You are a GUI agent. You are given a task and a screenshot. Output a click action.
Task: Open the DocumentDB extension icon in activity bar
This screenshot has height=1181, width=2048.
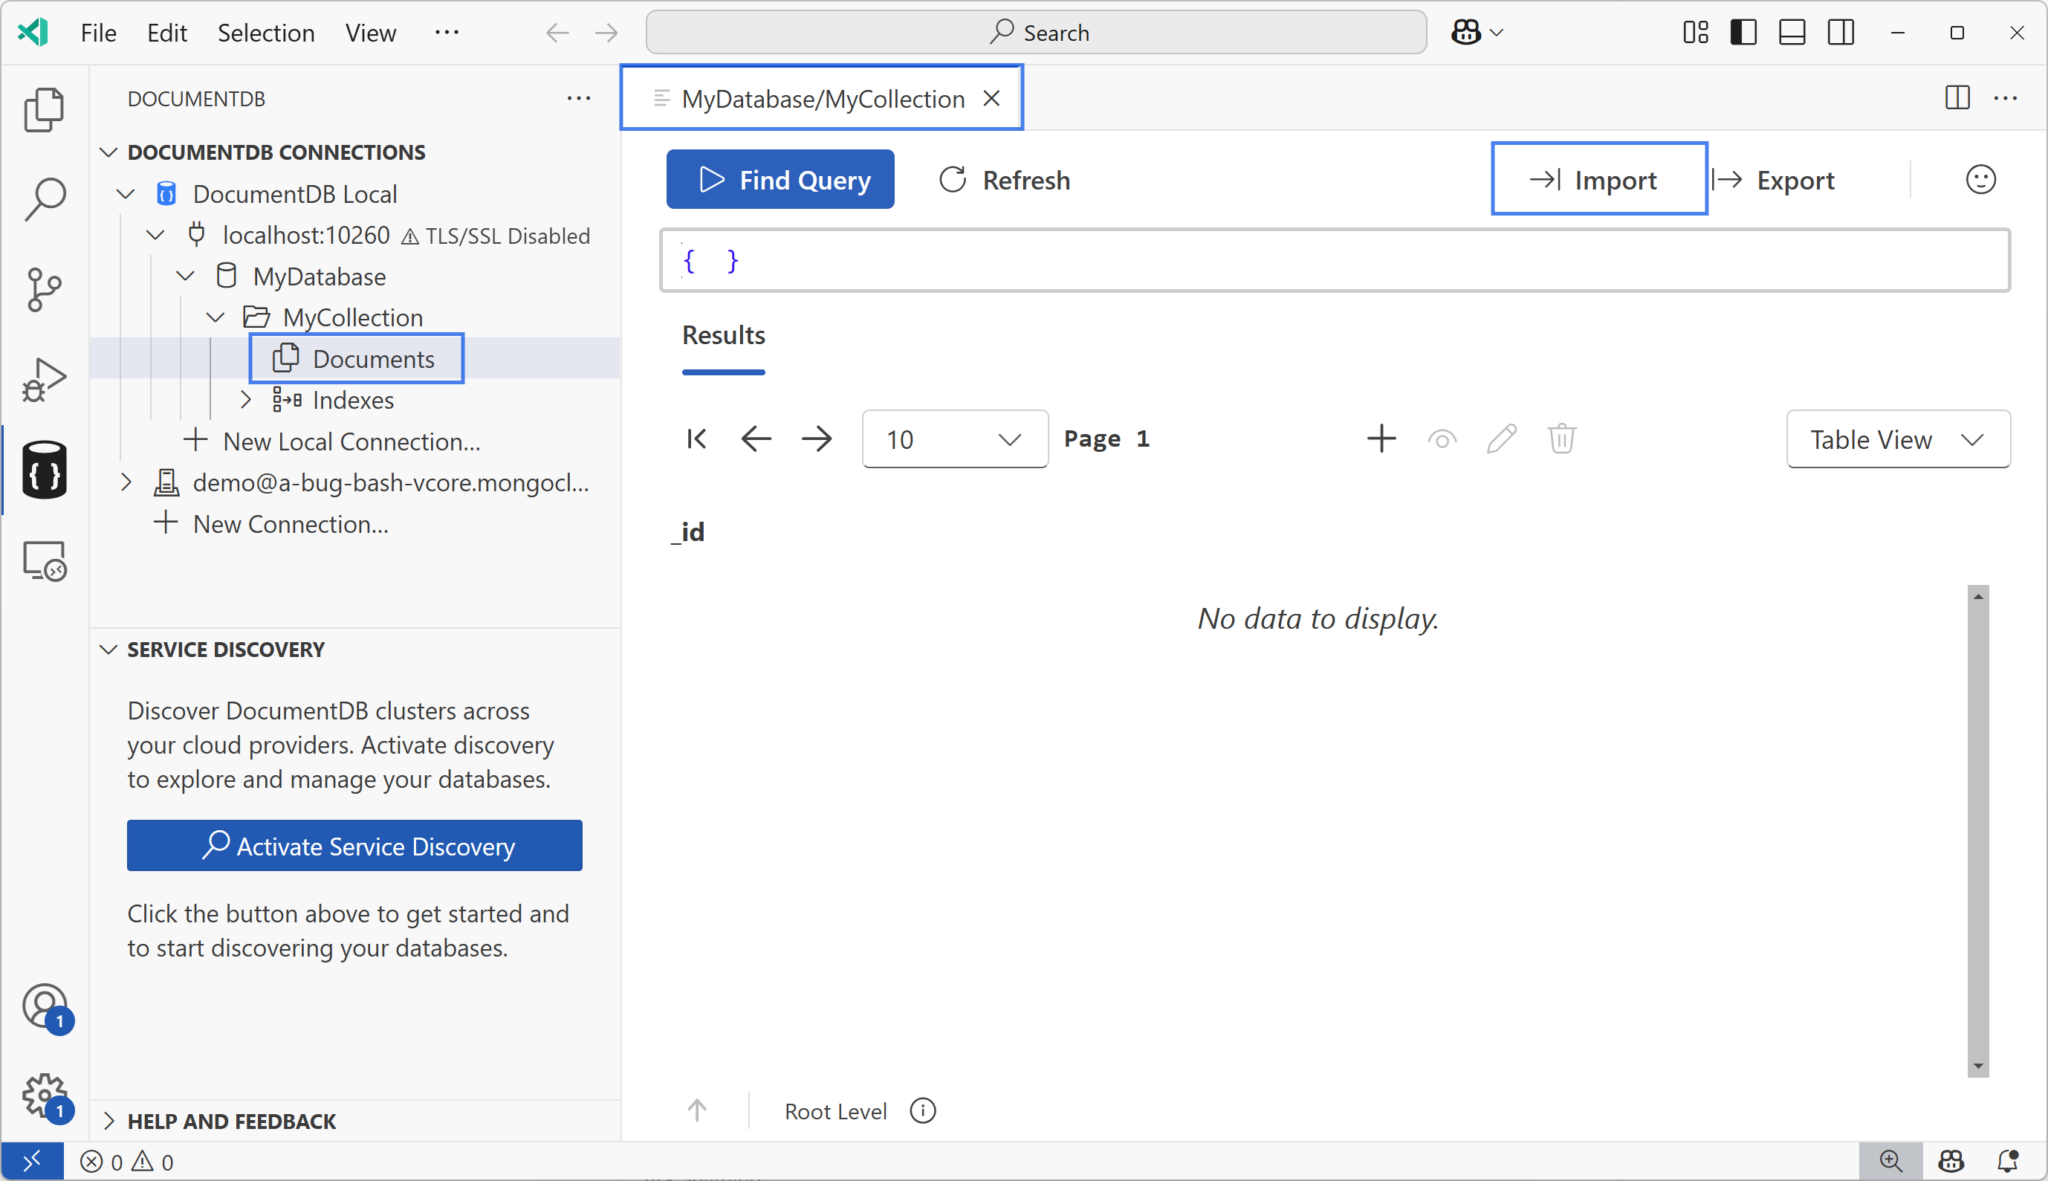tap(43, 468)
